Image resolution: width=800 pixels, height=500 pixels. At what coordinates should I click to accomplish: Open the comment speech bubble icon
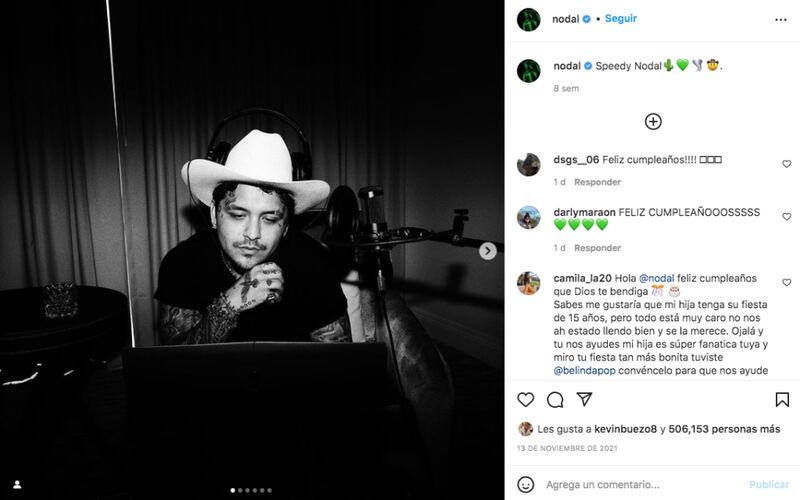click(555, 399)
